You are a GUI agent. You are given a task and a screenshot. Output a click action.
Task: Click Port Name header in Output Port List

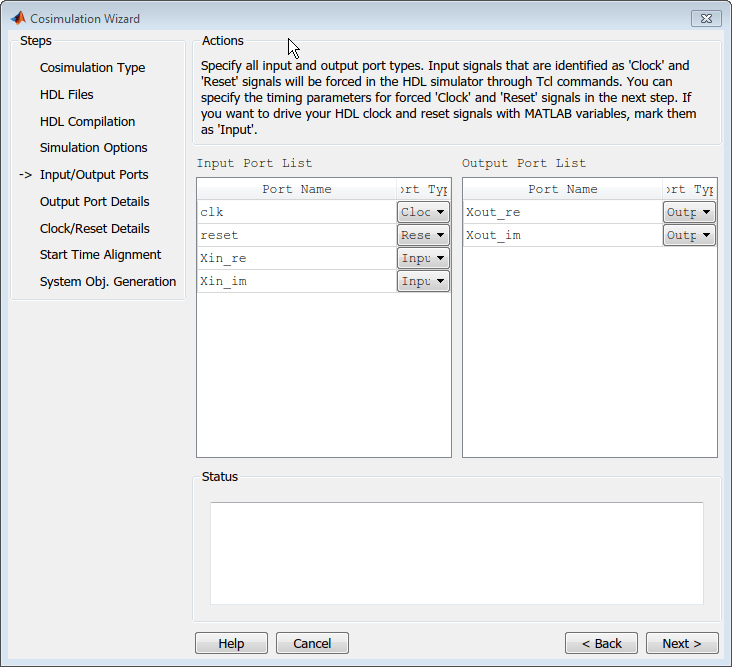point(563,189)
